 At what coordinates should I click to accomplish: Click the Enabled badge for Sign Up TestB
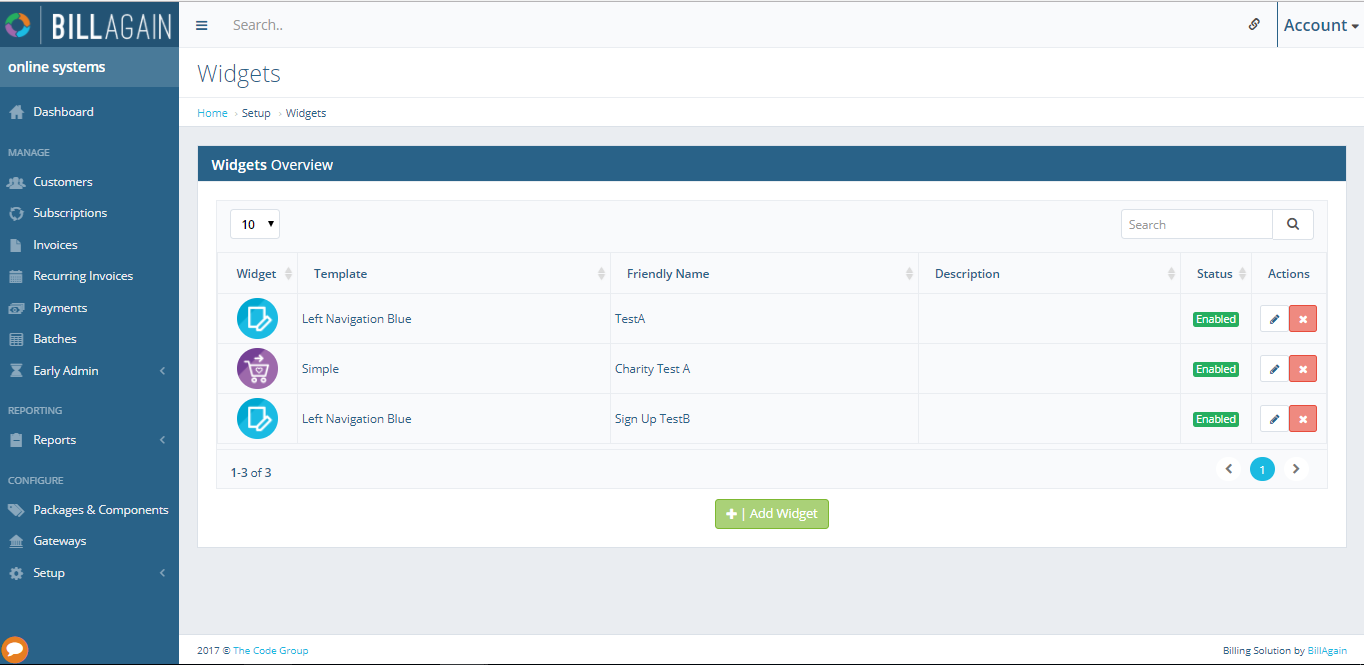tap(1216, 419)
